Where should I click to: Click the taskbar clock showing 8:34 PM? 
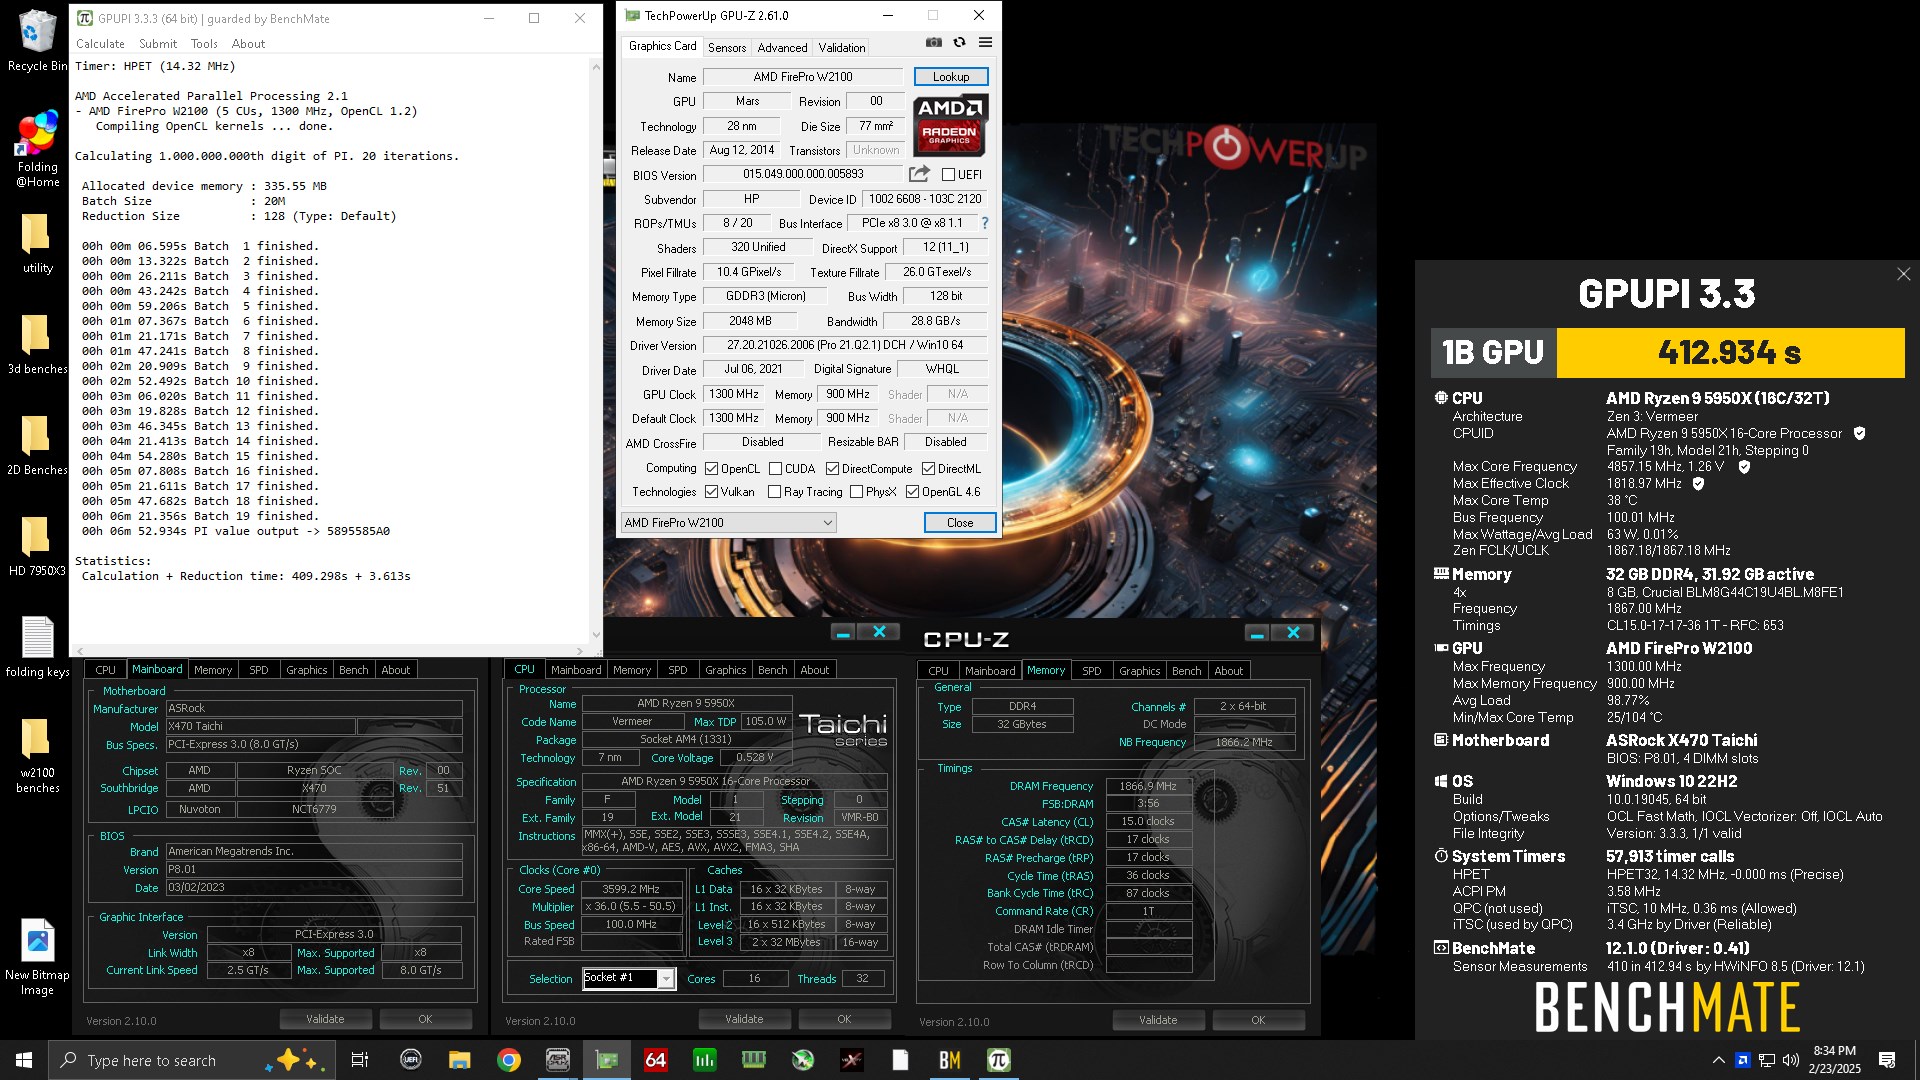(x=1834, y=1060)
